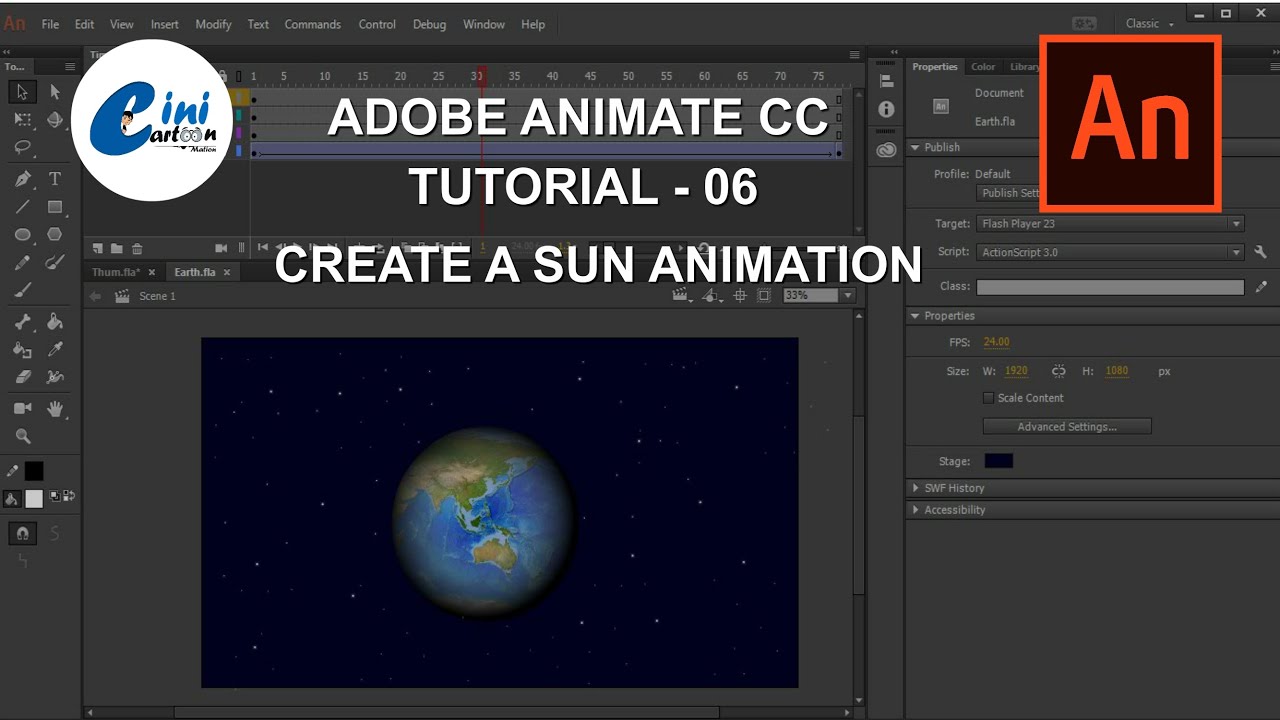Open the Modify menu

(x=213, y=24)
